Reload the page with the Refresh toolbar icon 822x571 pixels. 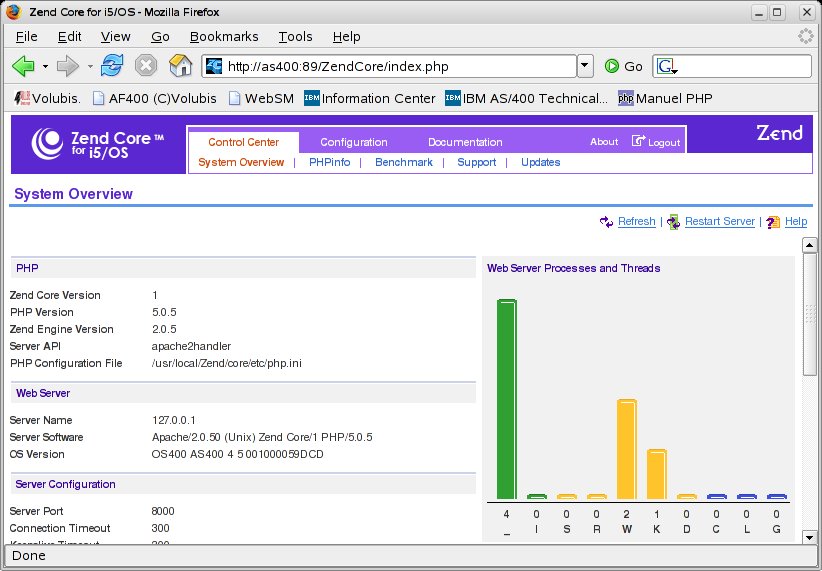coord(112,66)
